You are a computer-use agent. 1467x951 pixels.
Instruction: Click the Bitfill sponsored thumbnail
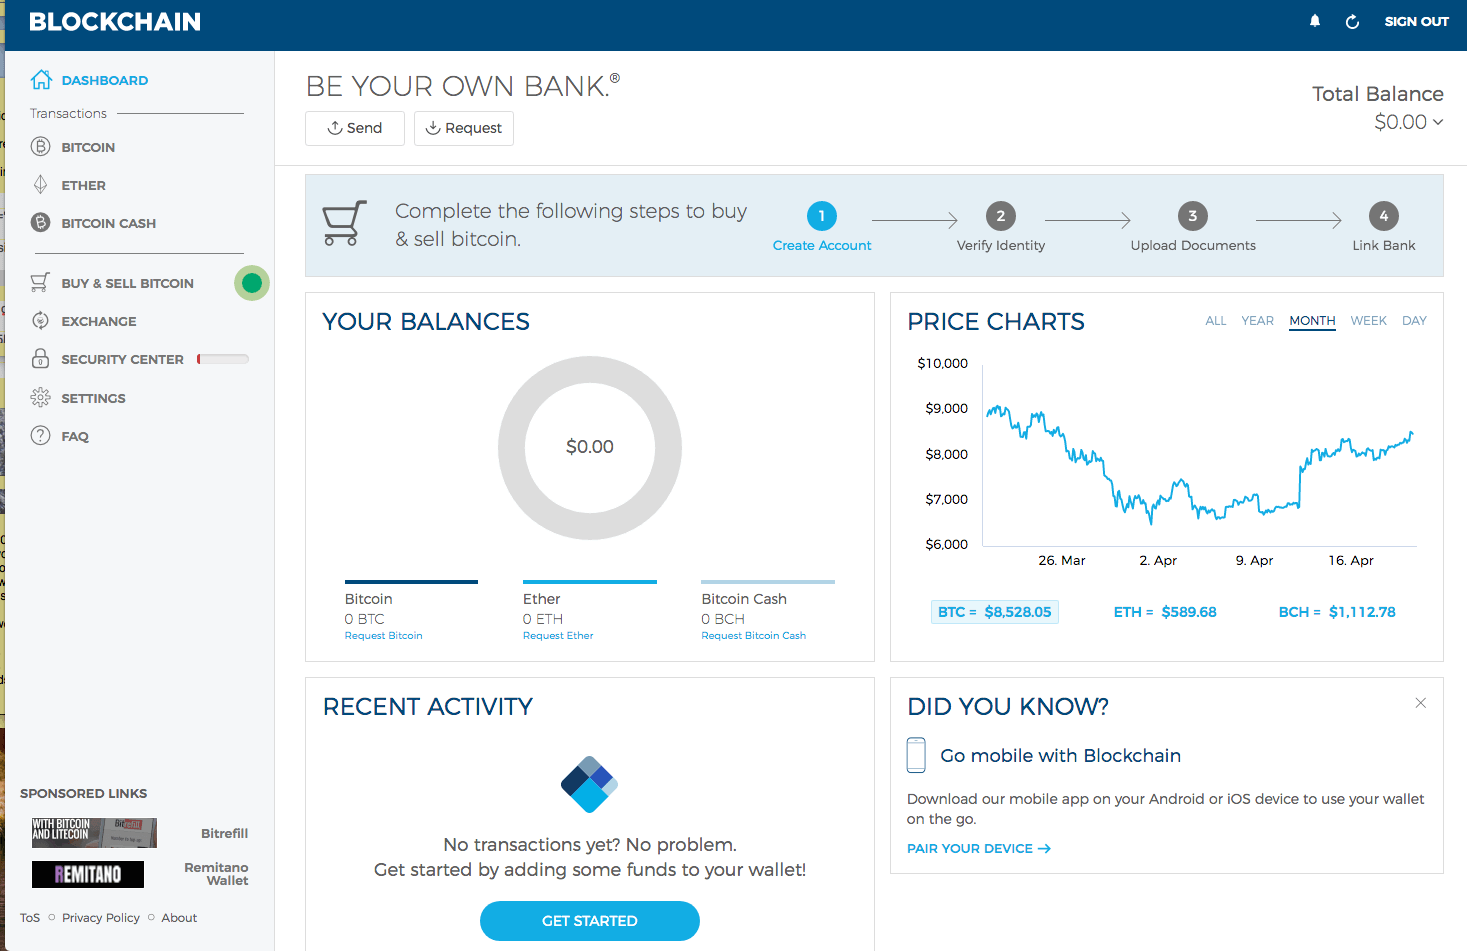pyautogui.click(x=94, y=833)
